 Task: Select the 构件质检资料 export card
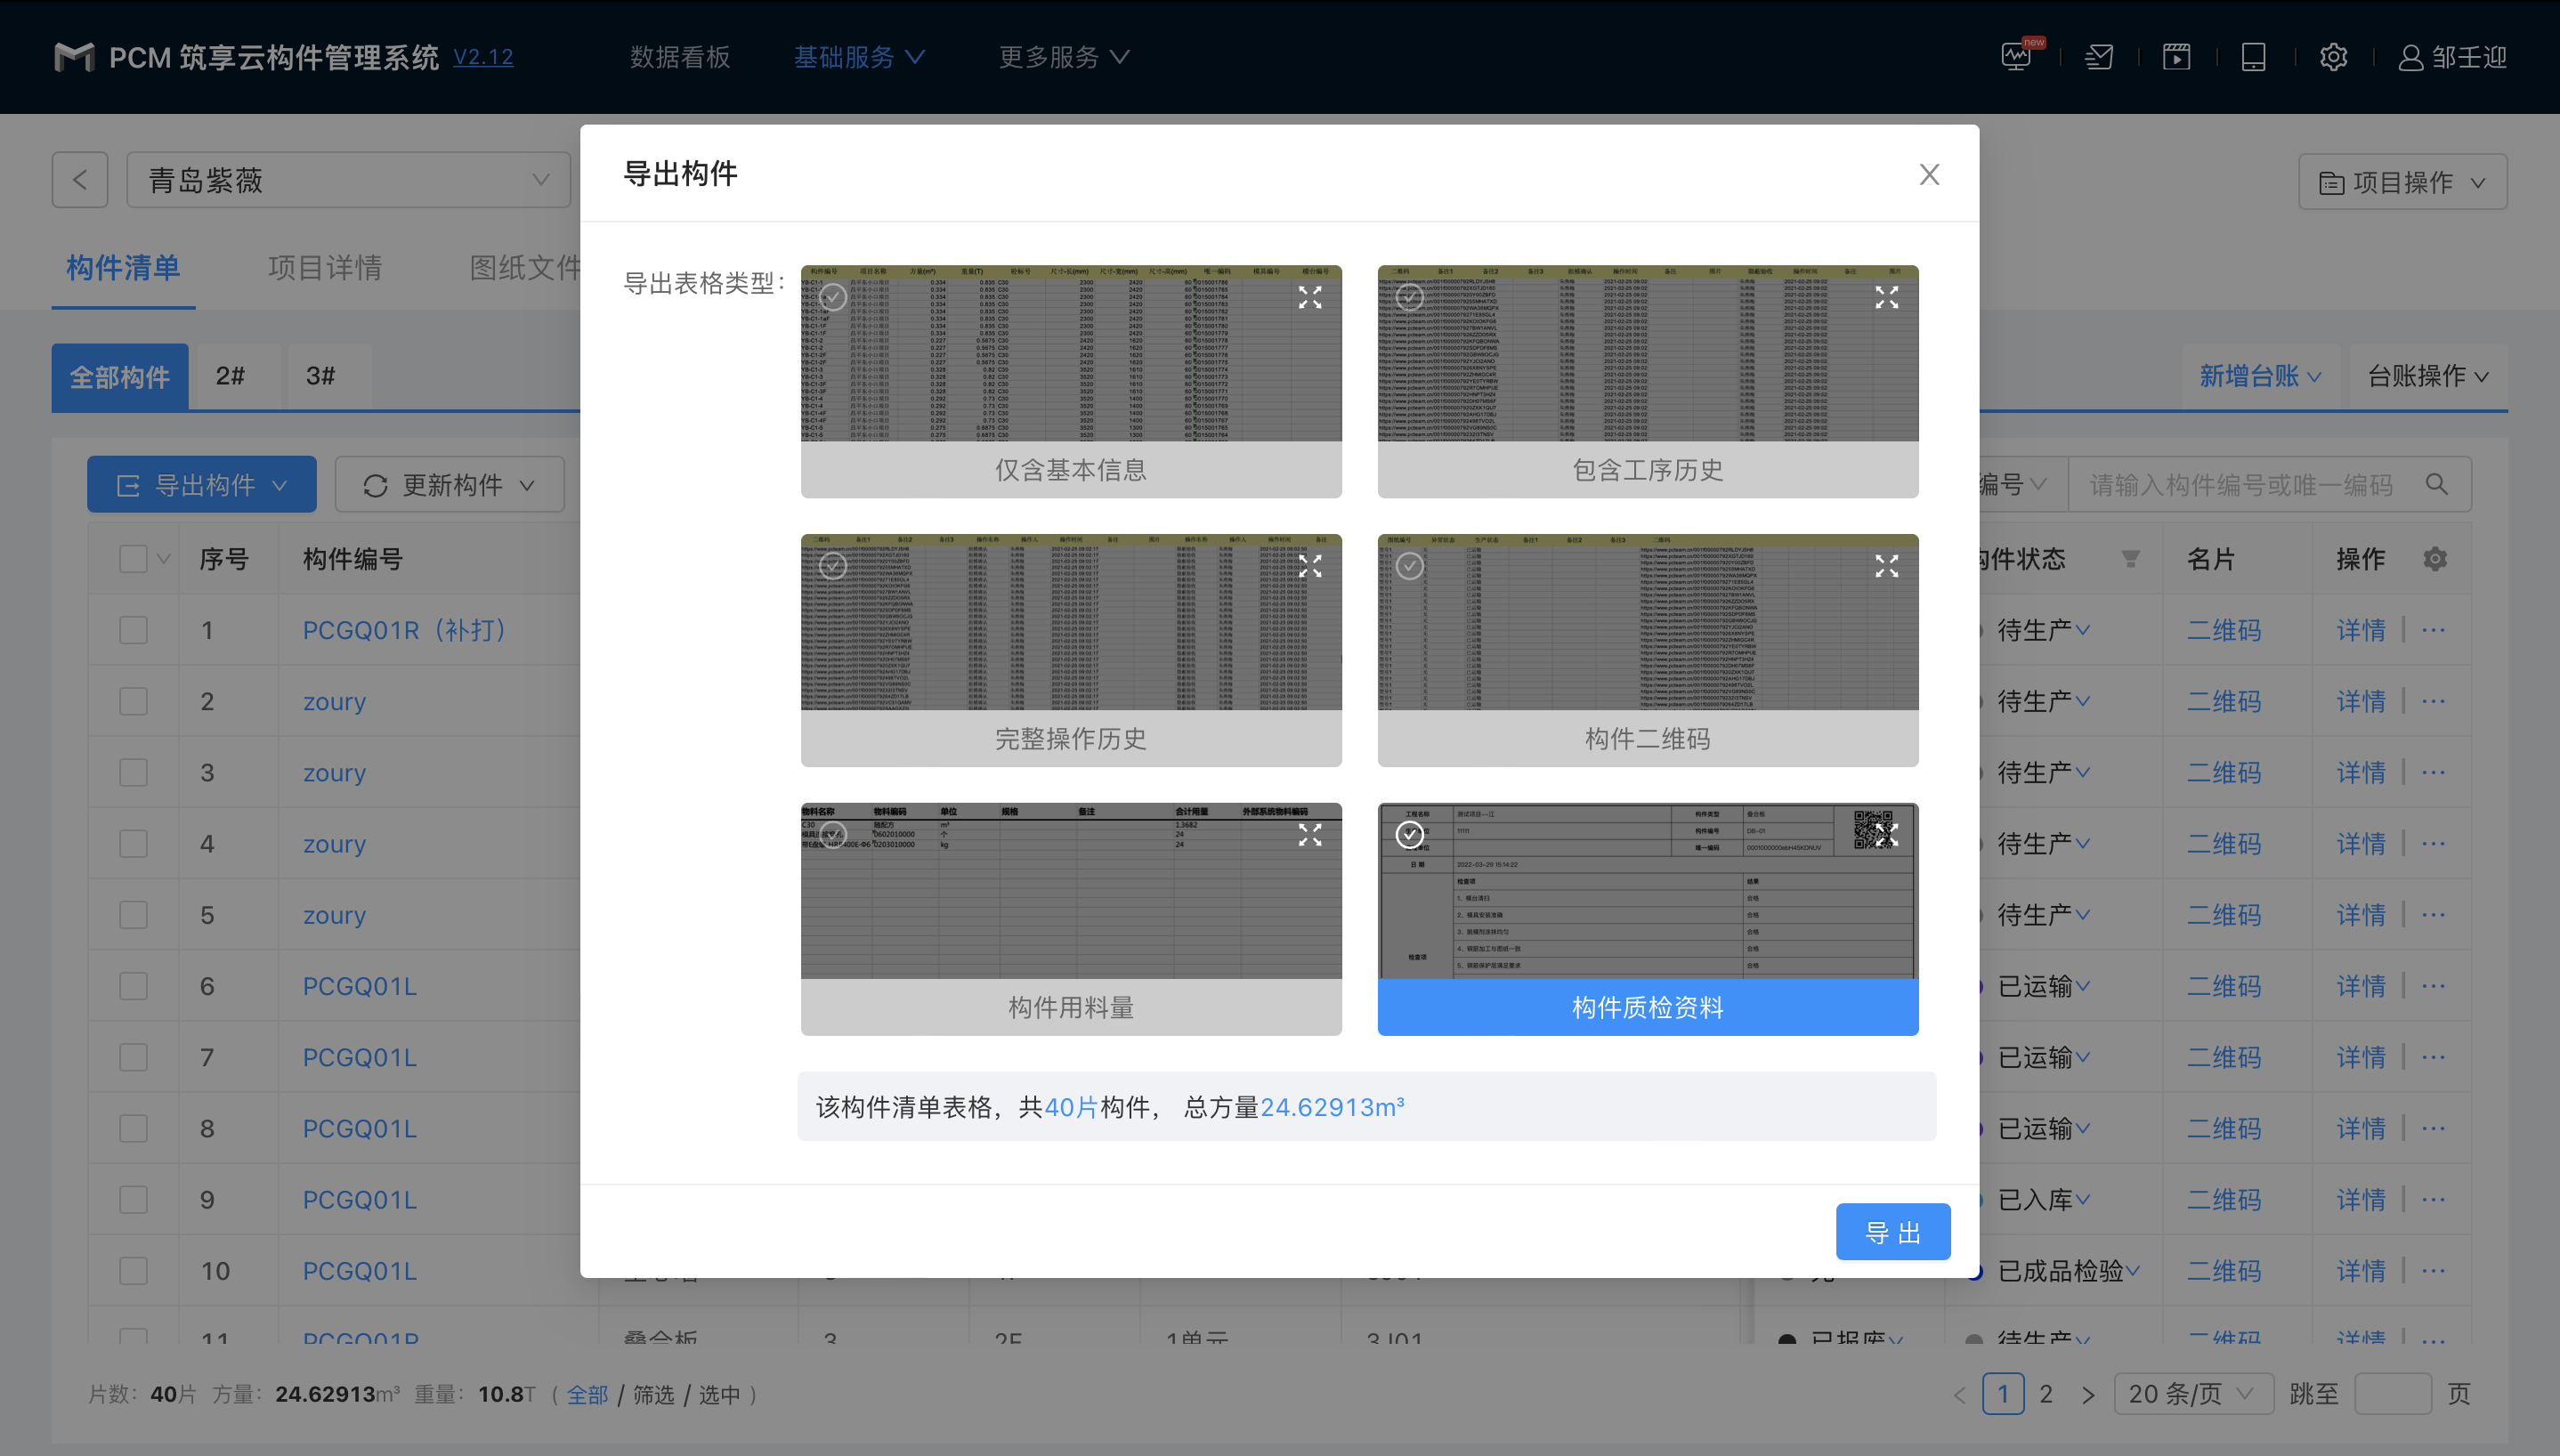tap(1647, 1006)
